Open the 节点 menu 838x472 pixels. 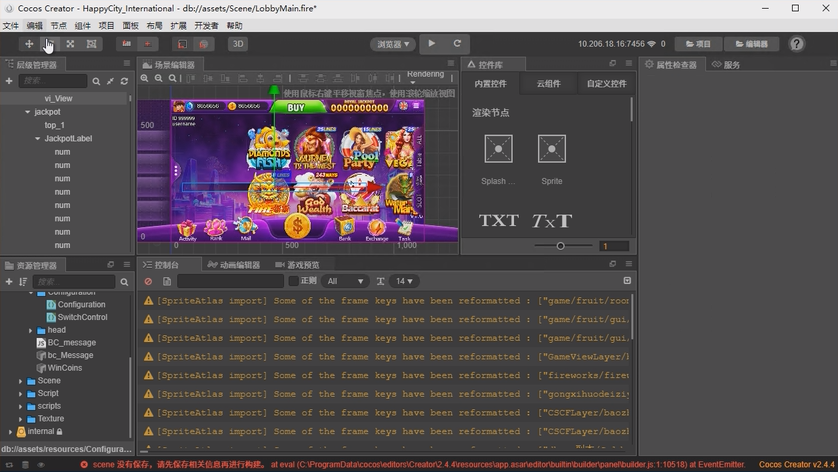[59, 26]
